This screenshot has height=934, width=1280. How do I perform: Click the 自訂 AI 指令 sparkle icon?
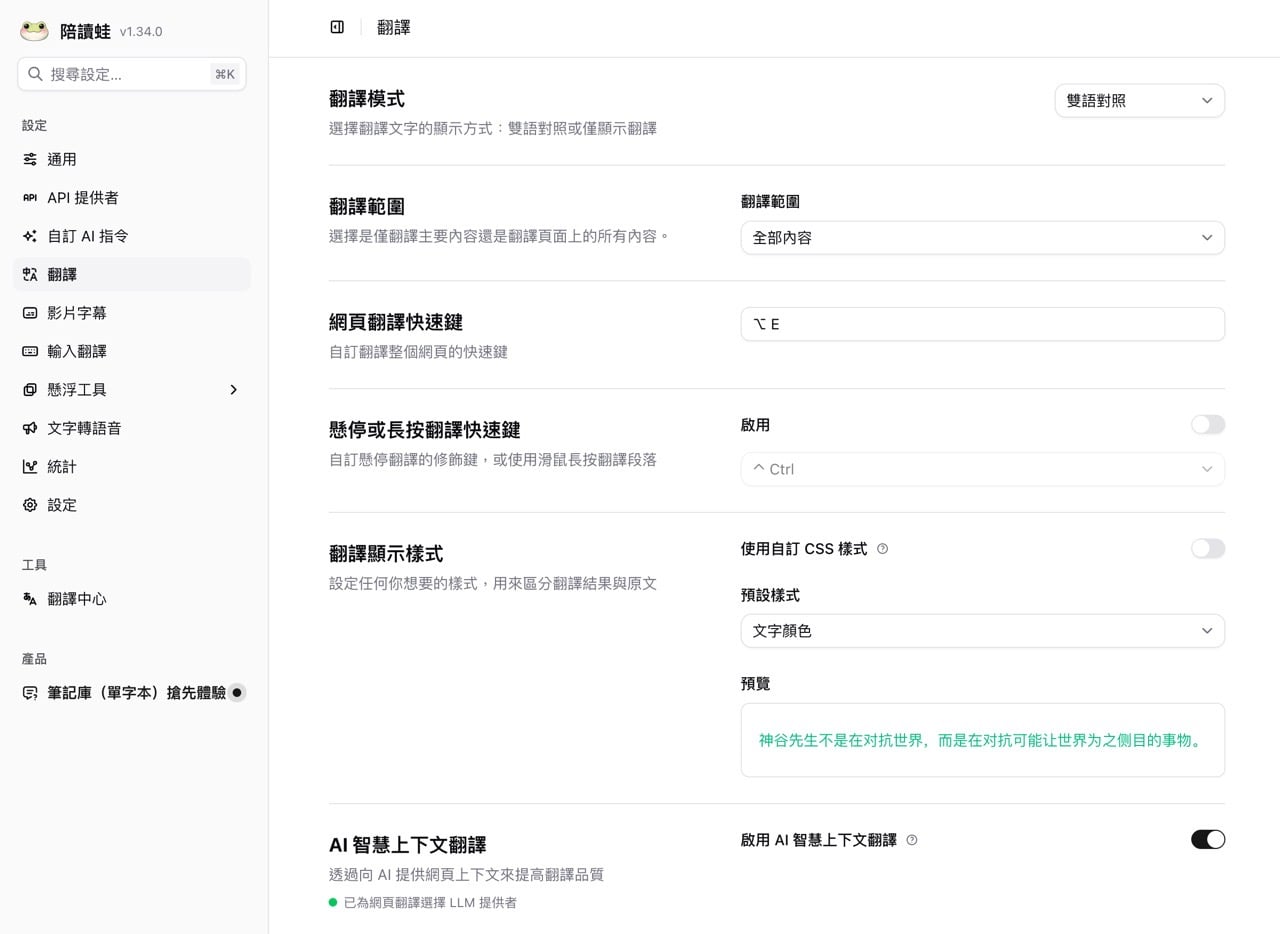point(30,236)
